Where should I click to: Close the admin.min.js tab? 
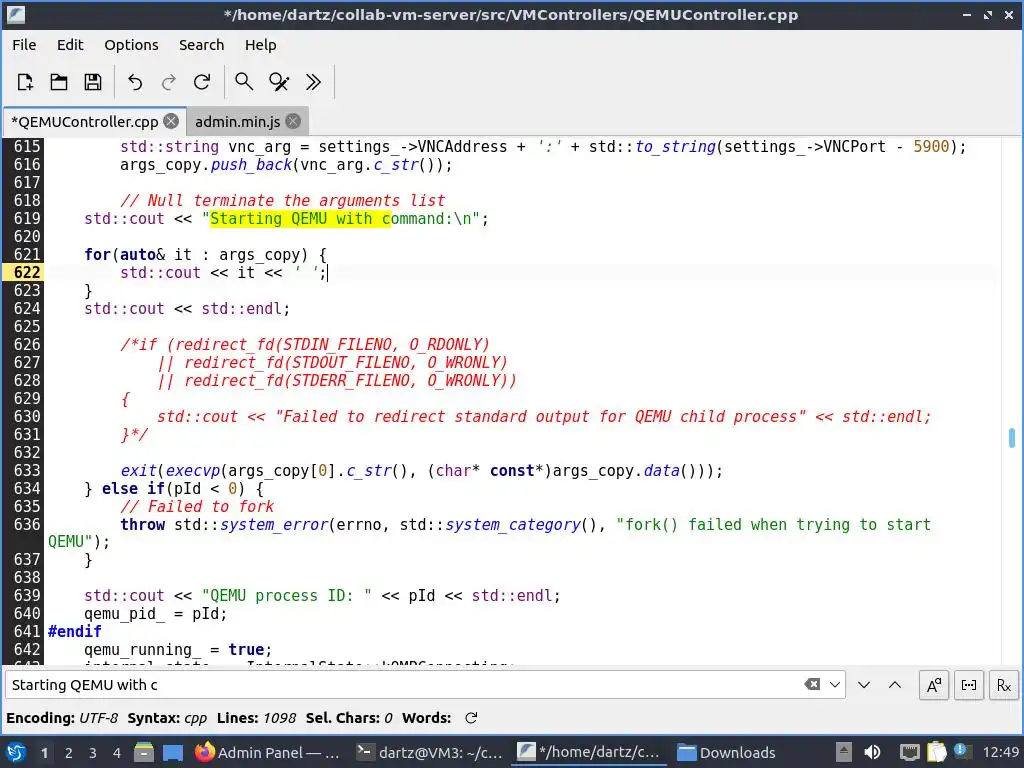click(293, 121)
